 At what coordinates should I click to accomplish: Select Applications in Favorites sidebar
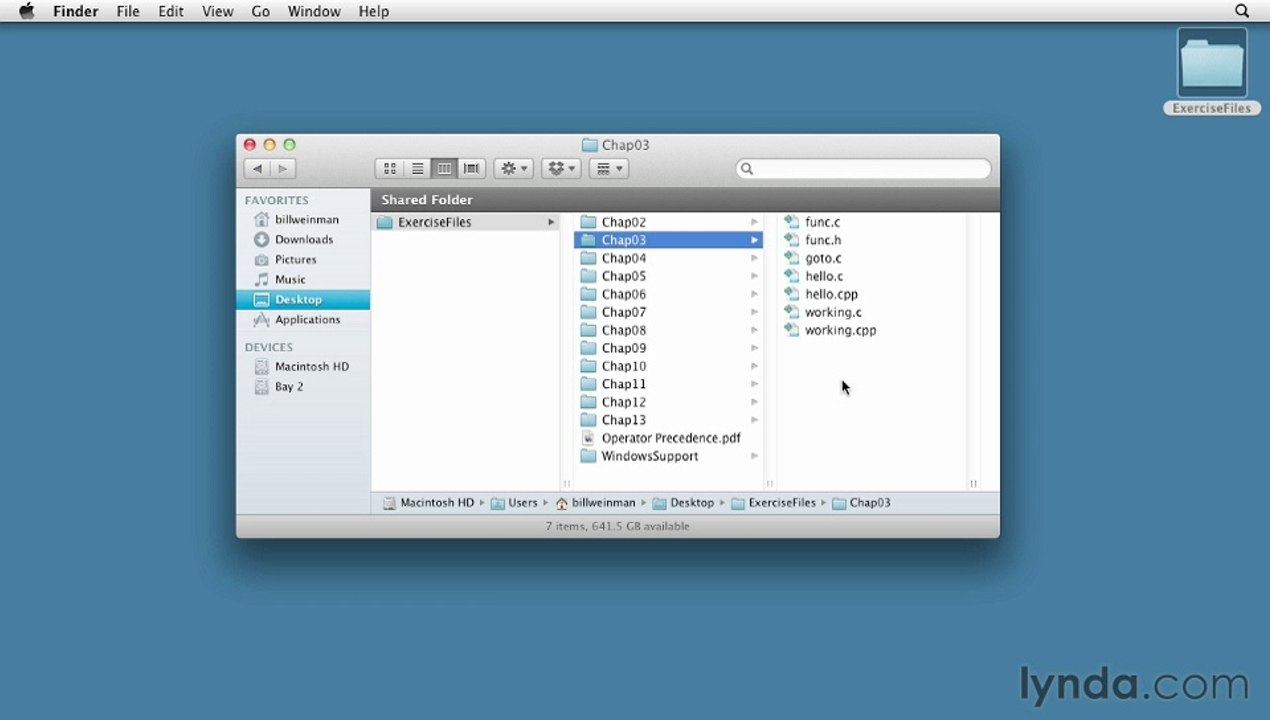[303, 319]
